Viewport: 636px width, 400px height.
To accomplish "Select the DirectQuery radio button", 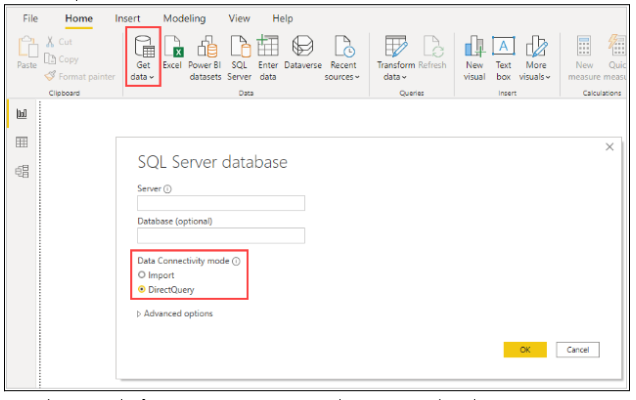I will coord(142,289).
